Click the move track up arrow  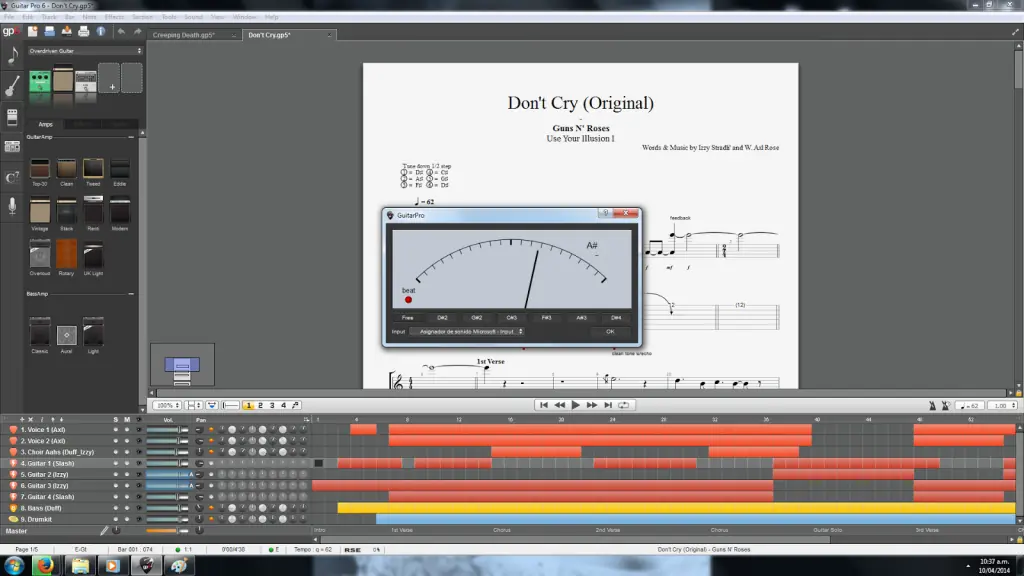(53, 419)
